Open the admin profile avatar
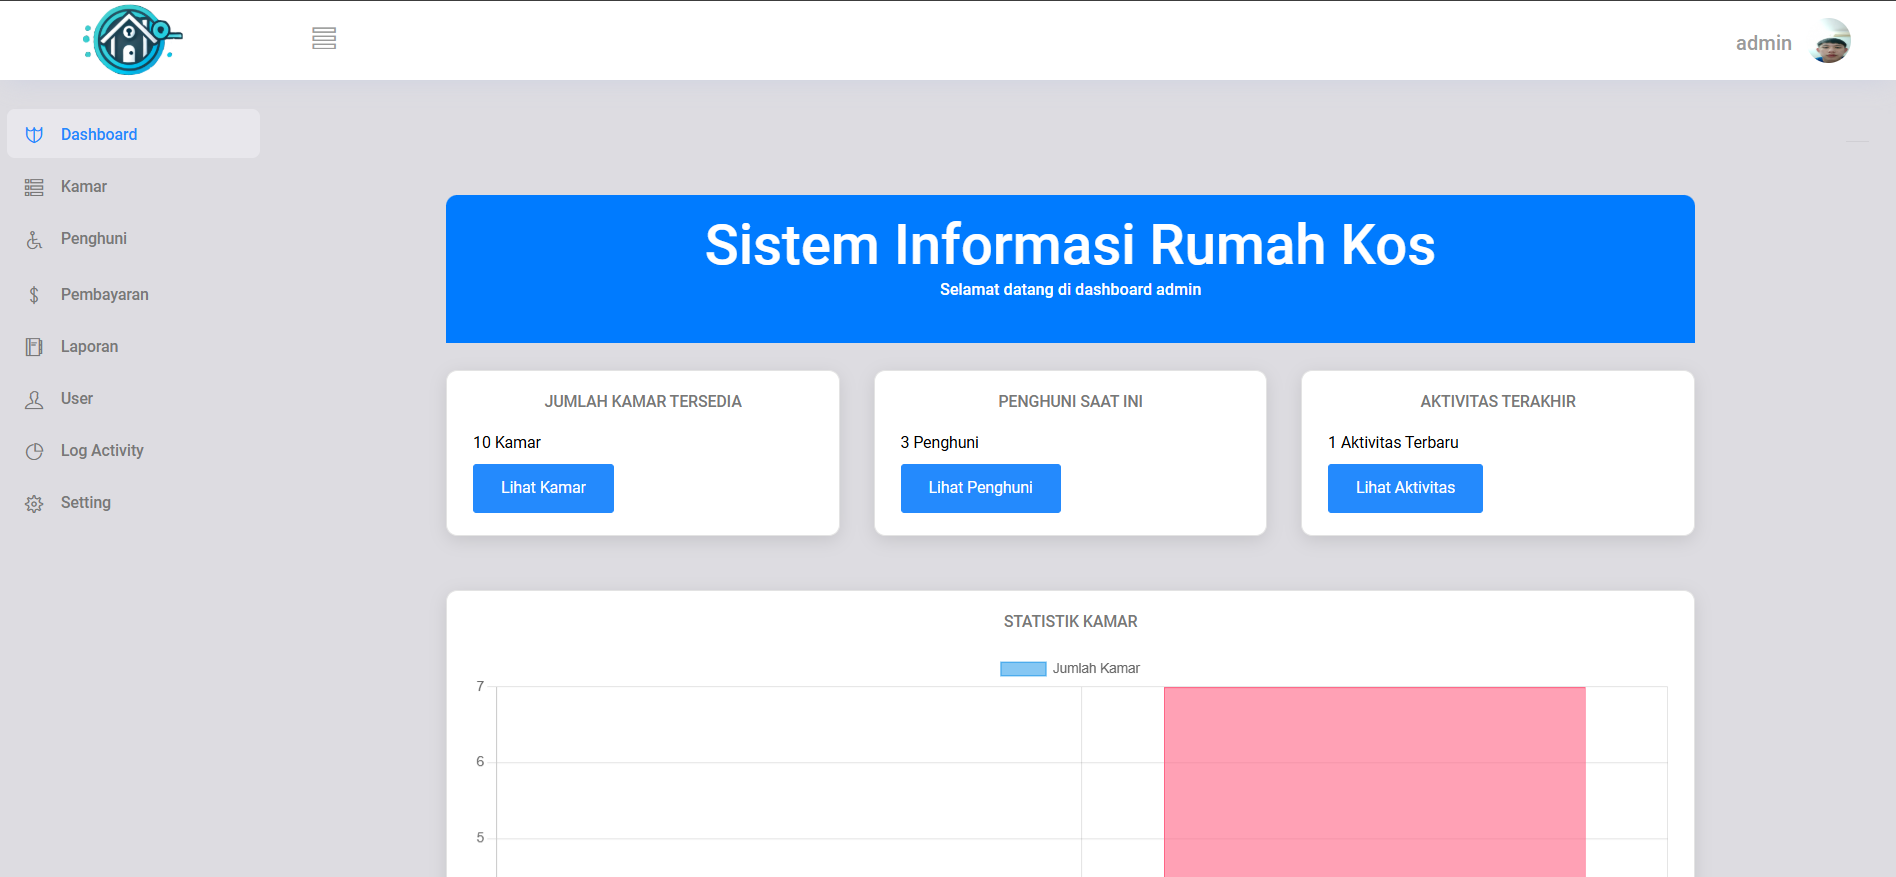The width and height of the screenshot is (1896, 877). (x=1829, y=42)
